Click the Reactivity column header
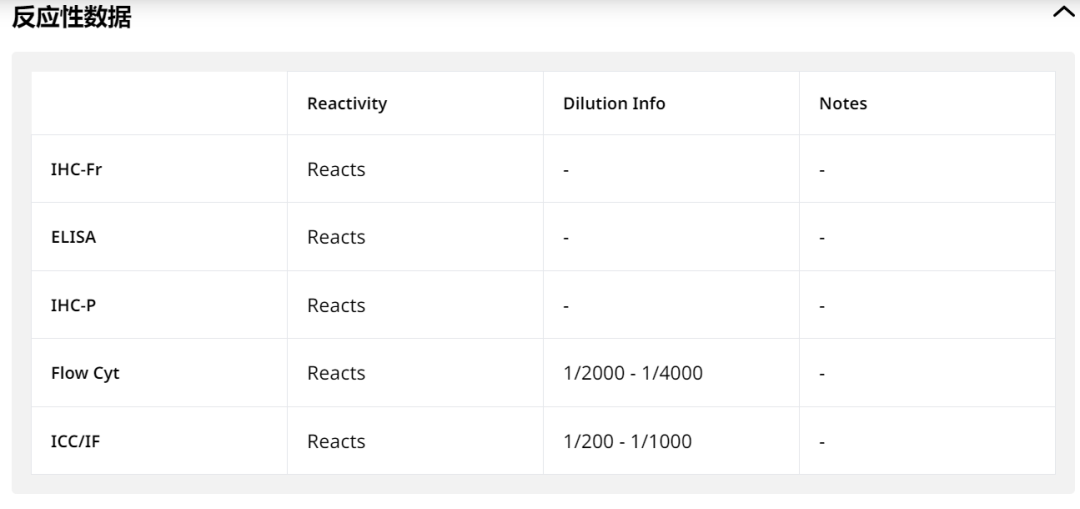The width and height of the screenshot is (1080, 509). pyautogui.click(x=346, y=103)
